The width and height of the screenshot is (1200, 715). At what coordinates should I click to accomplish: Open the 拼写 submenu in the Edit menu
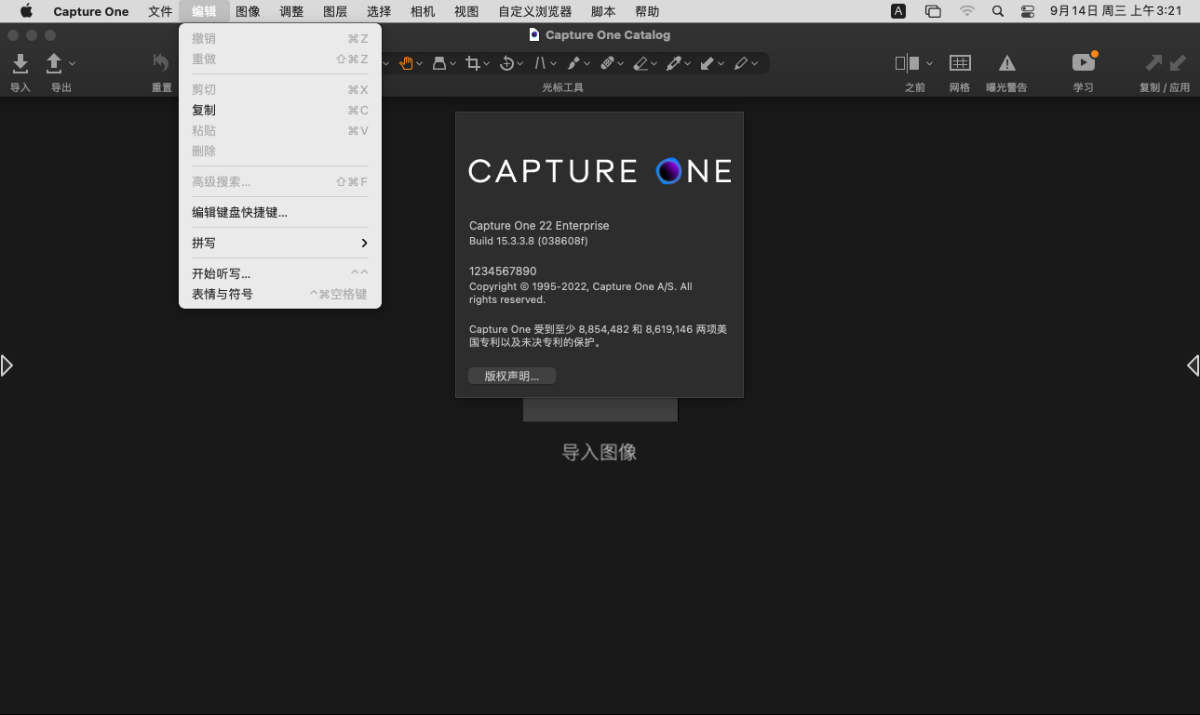pos(280,243)
